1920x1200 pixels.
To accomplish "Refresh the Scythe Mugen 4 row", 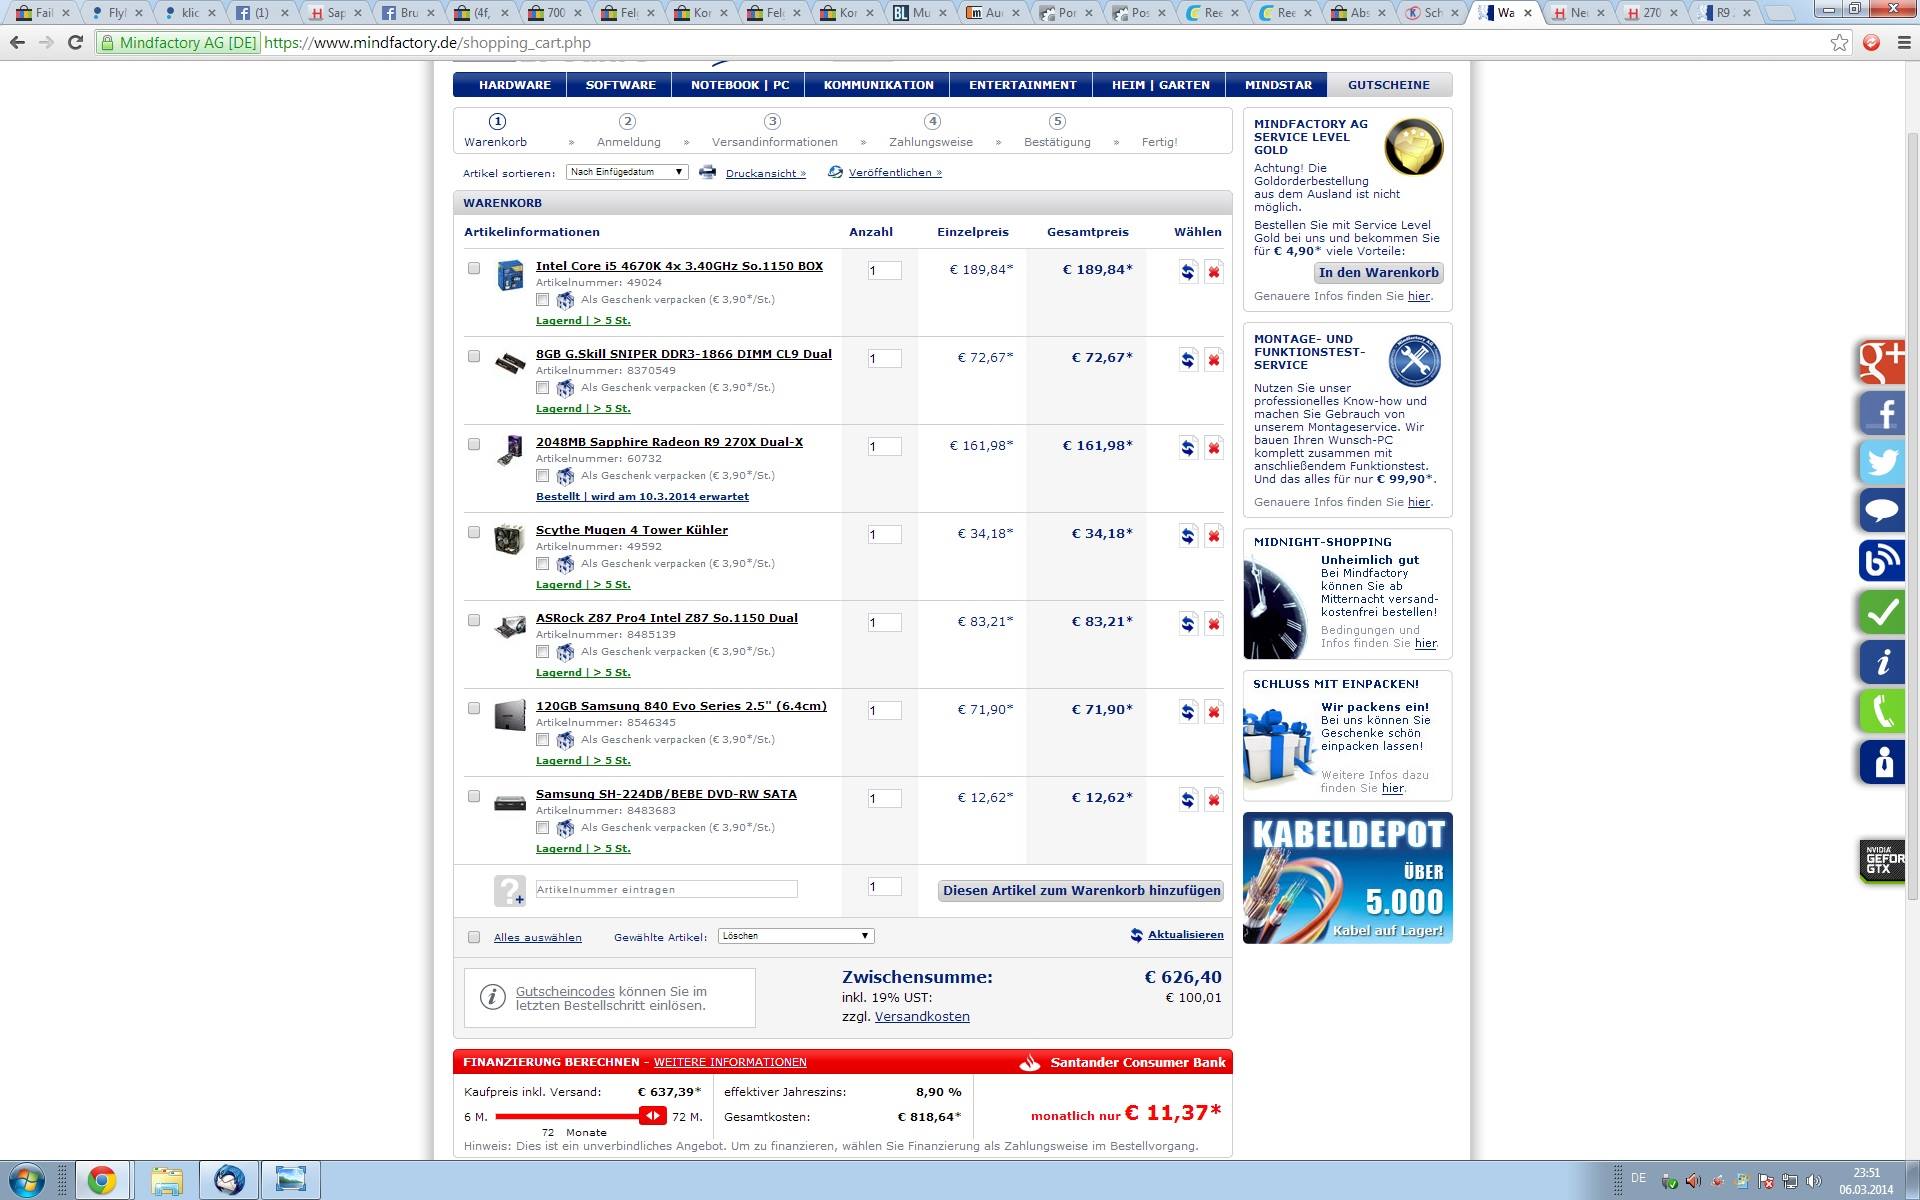I will coord(1187,536).
